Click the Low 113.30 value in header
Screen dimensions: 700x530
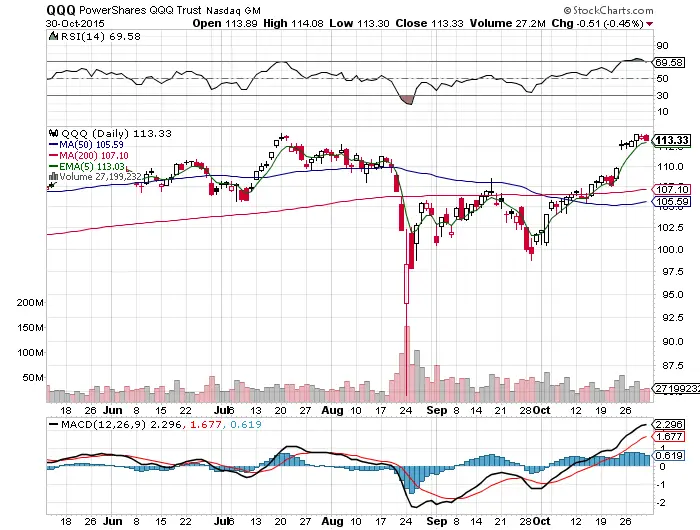pyautogui.click(x=359, y=23)
